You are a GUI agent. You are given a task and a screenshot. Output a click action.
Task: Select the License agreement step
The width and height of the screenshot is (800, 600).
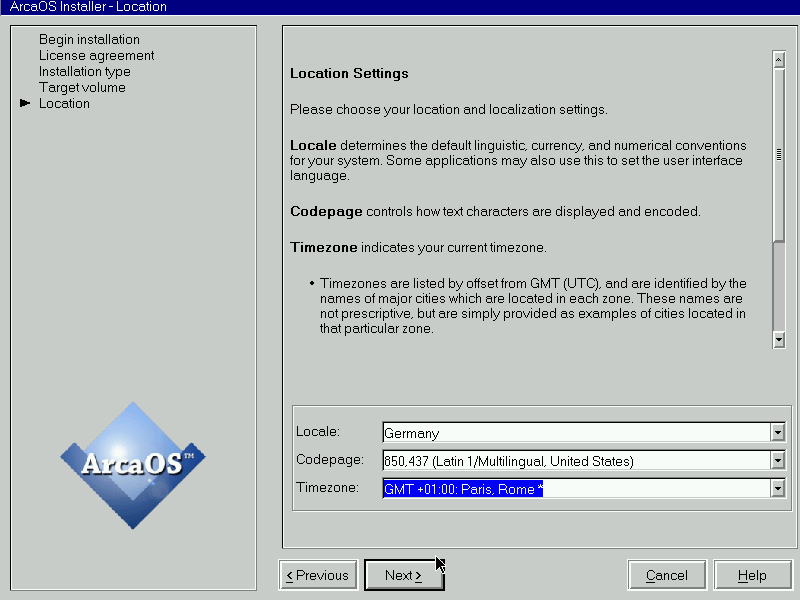pos(96,56)
